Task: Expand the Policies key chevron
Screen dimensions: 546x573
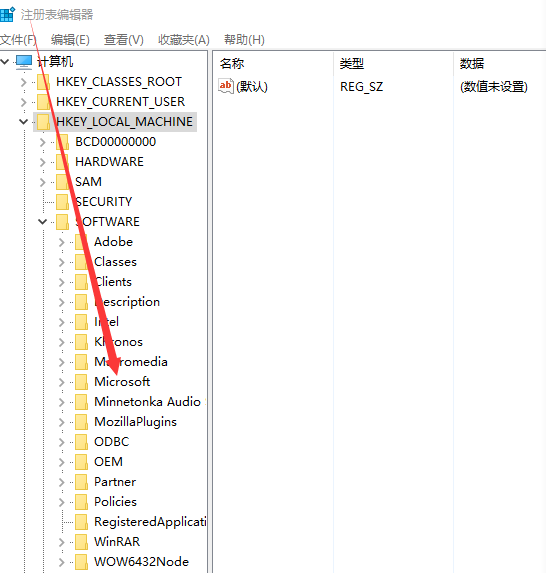Action: 62,502
